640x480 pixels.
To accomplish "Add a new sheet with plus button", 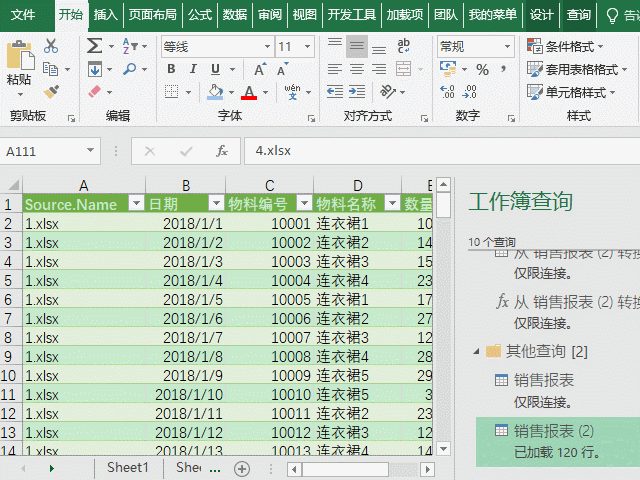I will (x=241, y=468).
